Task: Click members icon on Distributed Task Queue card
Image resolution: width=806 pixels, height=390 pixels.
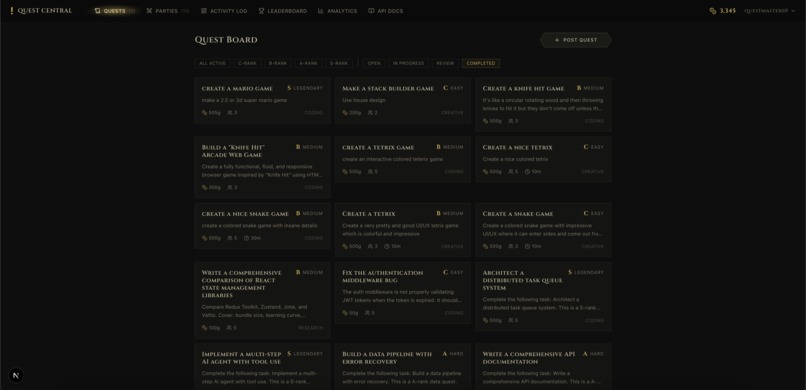Action: coord(510,321)
